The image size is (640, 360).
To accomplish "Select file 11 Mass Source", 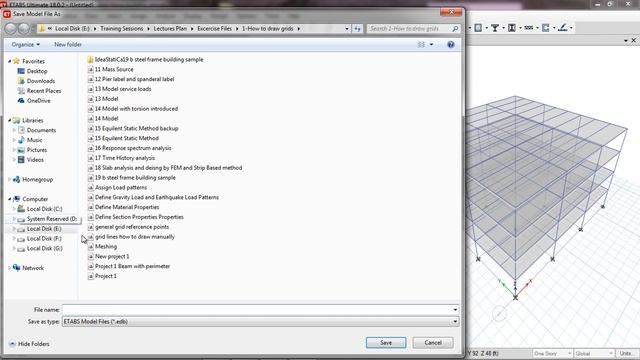I will coord(110,69).
